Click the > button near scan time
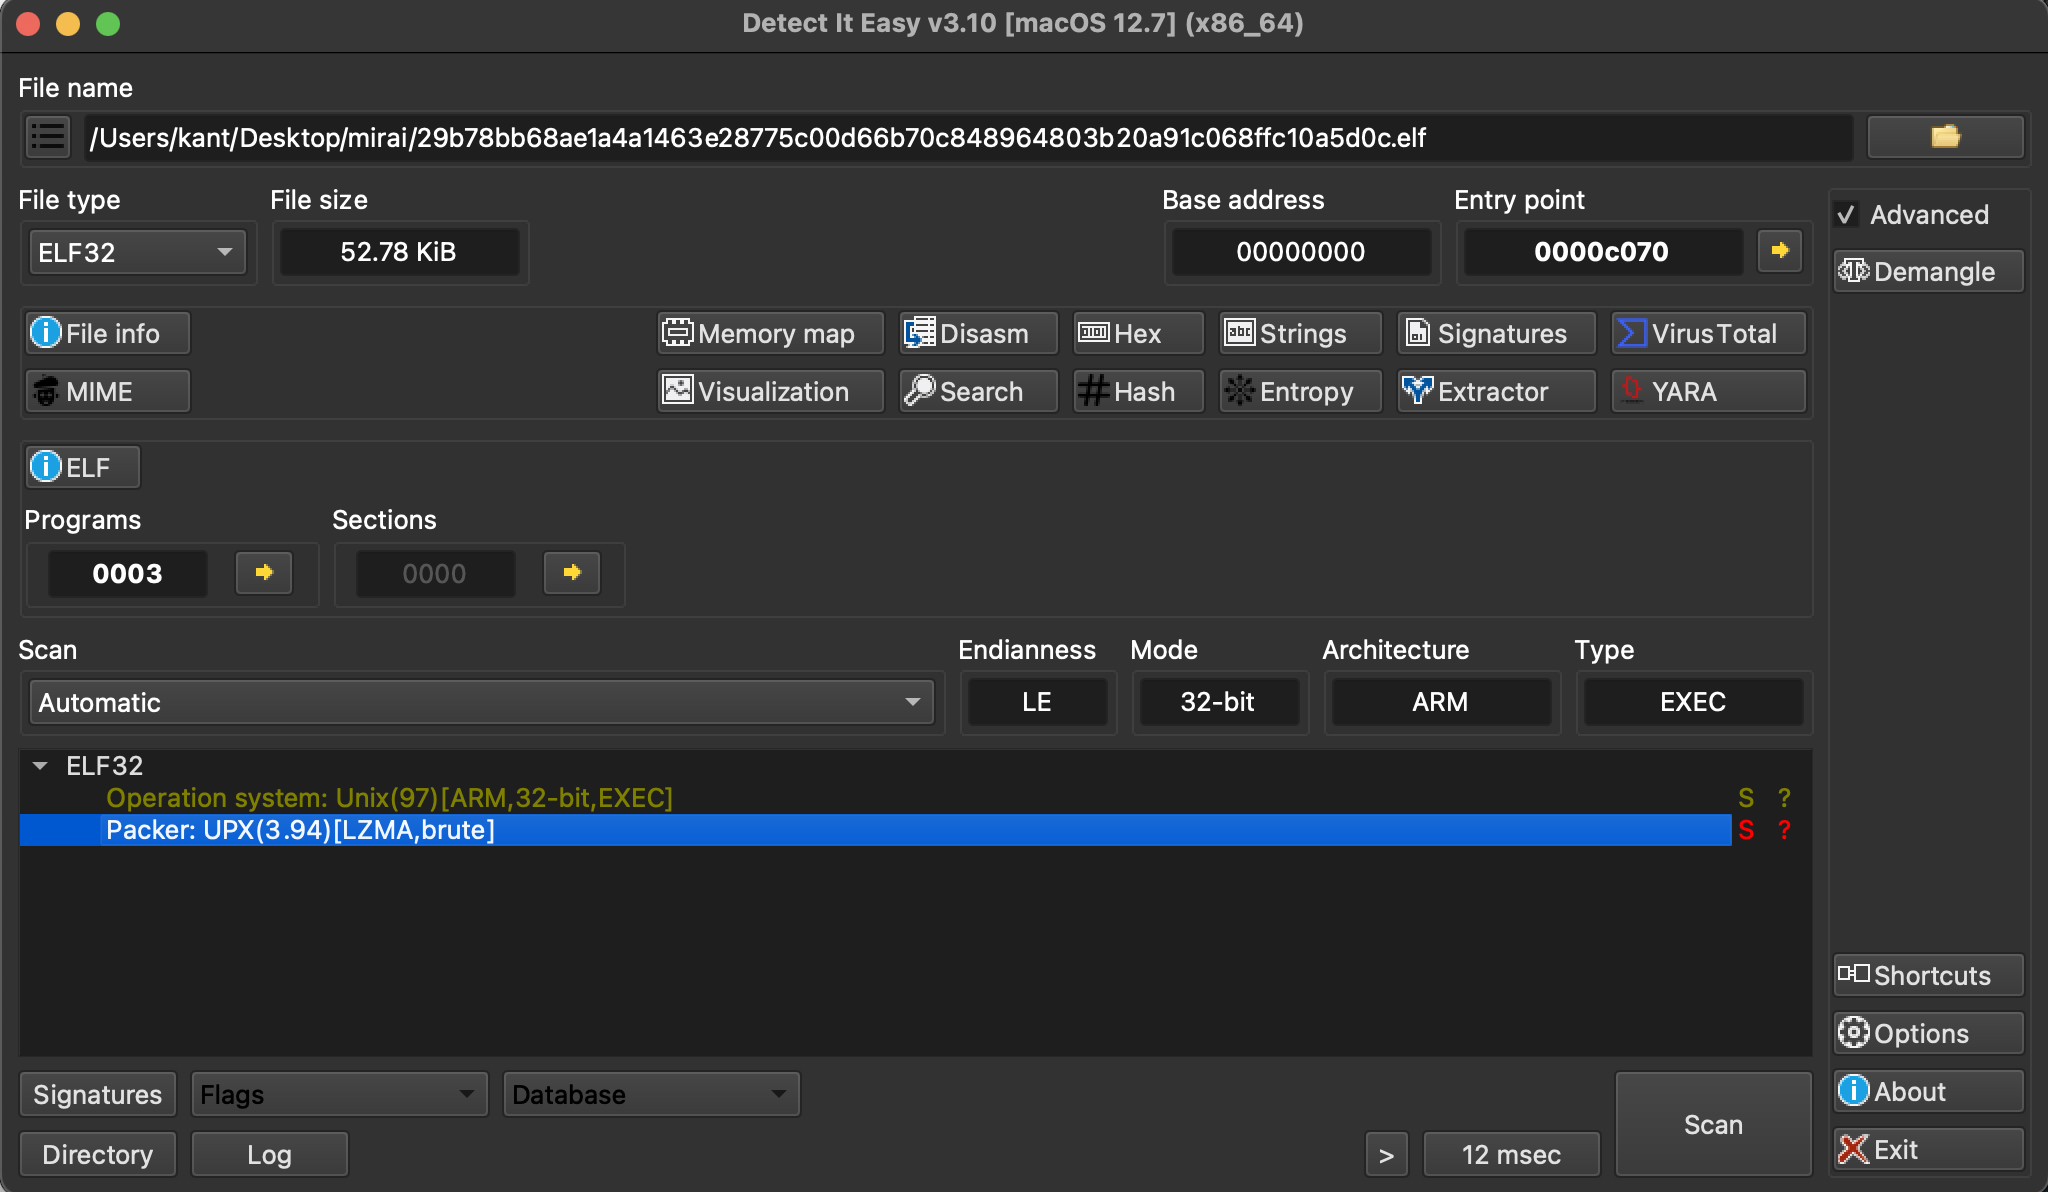This screenshot has height=1192, width=2048. [x=1387, y=1154]
